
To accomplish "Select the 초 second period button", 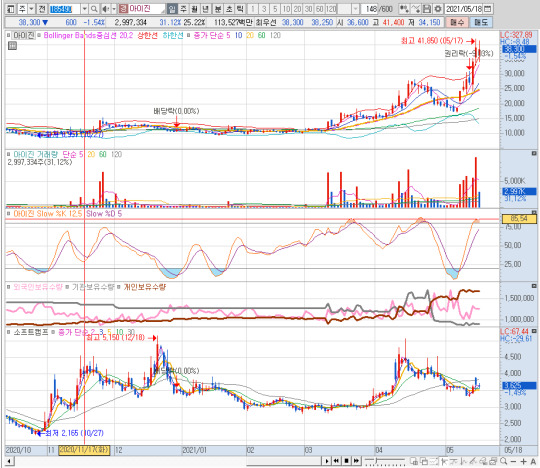I will click(x=229, y=9).
